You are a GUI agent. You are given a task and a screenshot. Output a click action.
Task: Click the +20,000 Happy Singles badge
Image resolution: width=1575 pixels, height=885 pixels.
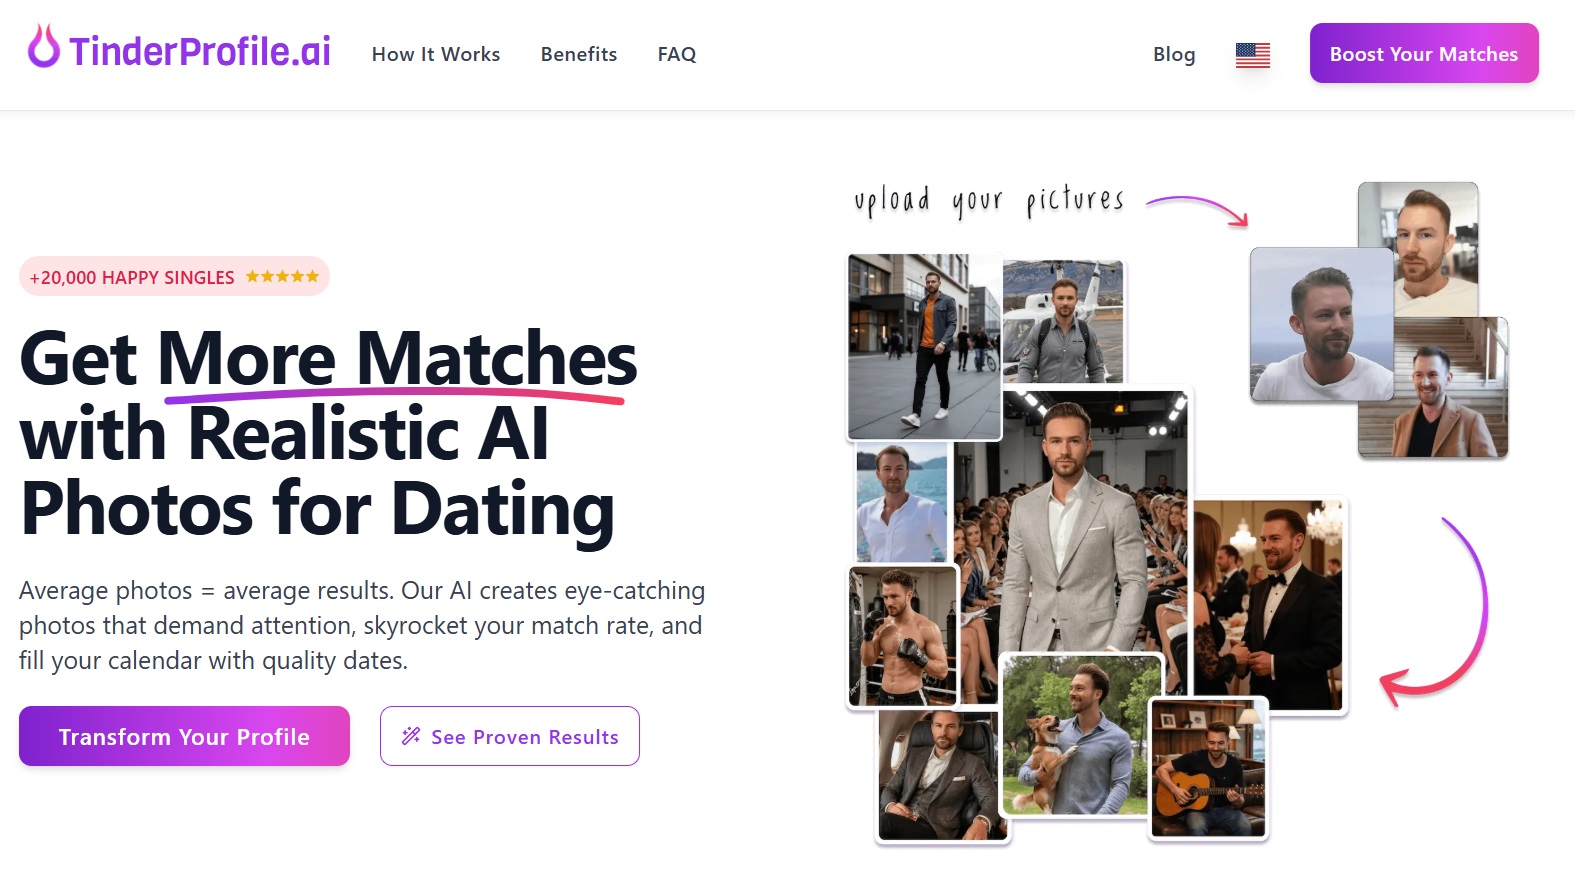point(174,277)
